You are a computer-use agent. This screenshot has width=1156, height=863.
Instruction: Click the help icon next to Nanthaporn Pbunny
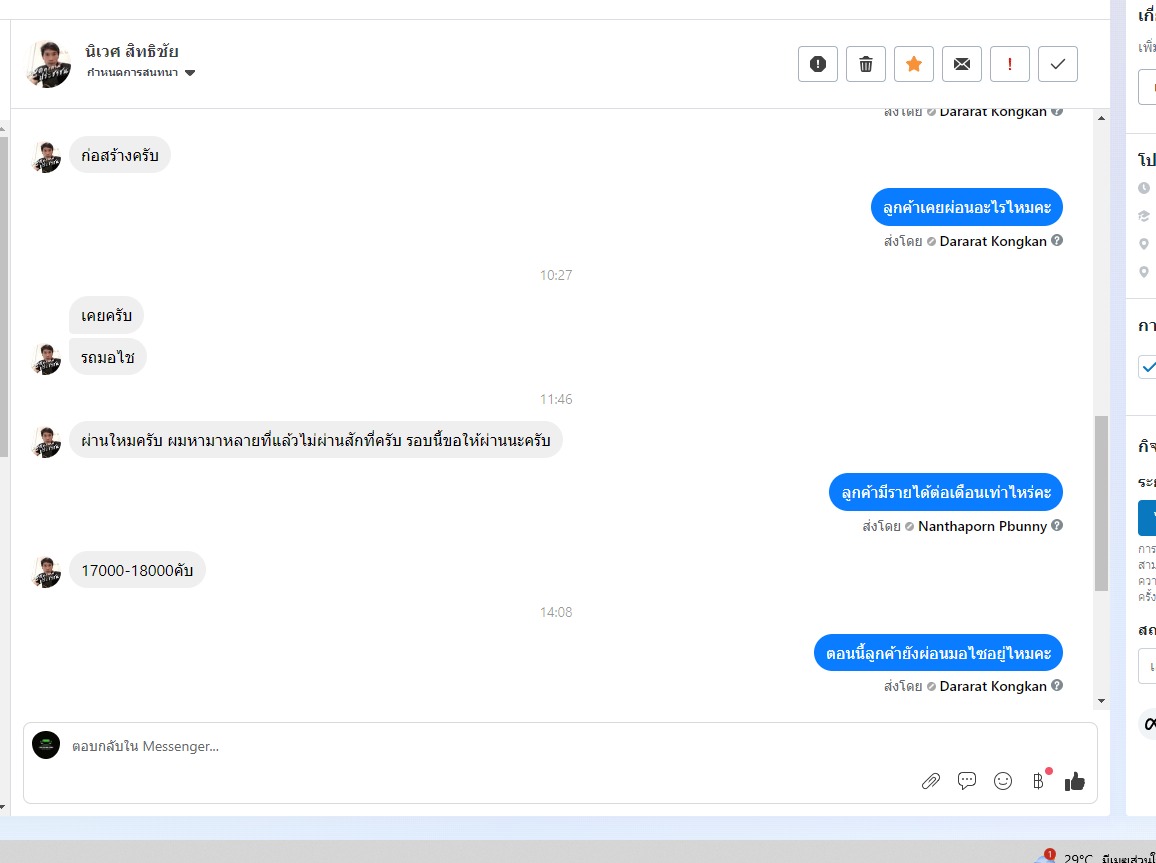coord(1057,525)
